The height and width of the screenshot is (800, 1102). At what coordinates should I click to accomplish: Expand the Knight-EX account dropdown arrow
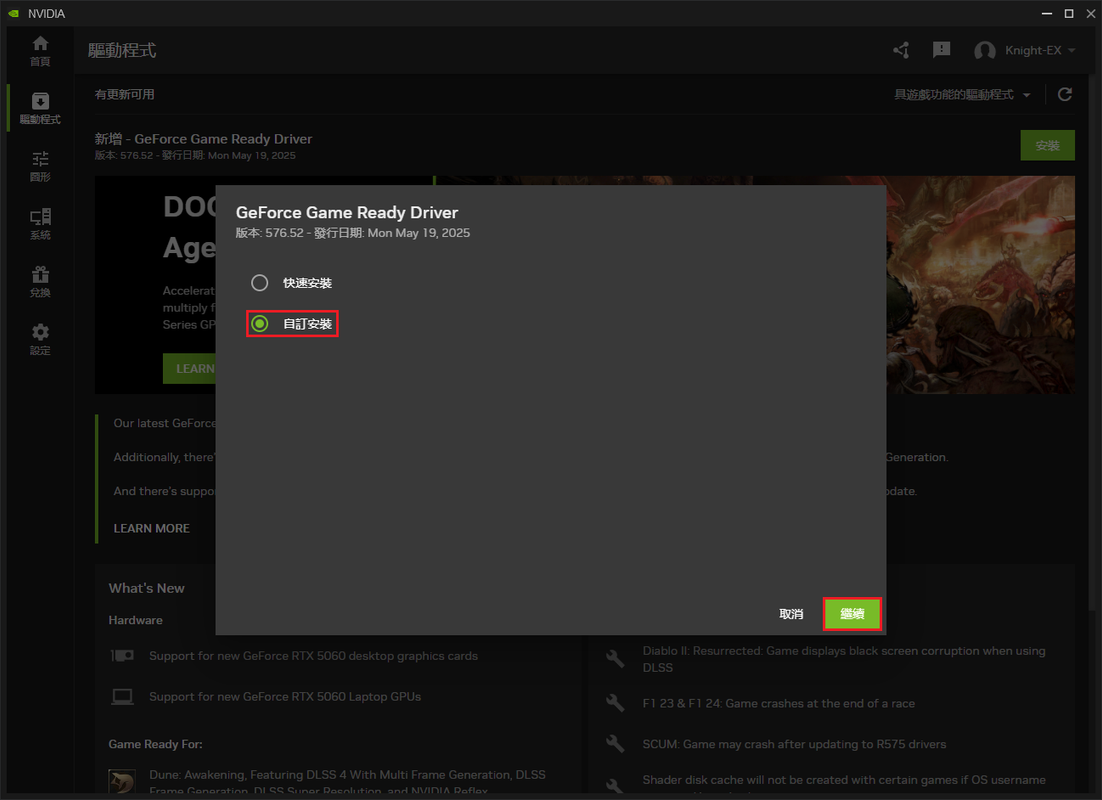click(1072, 51)
